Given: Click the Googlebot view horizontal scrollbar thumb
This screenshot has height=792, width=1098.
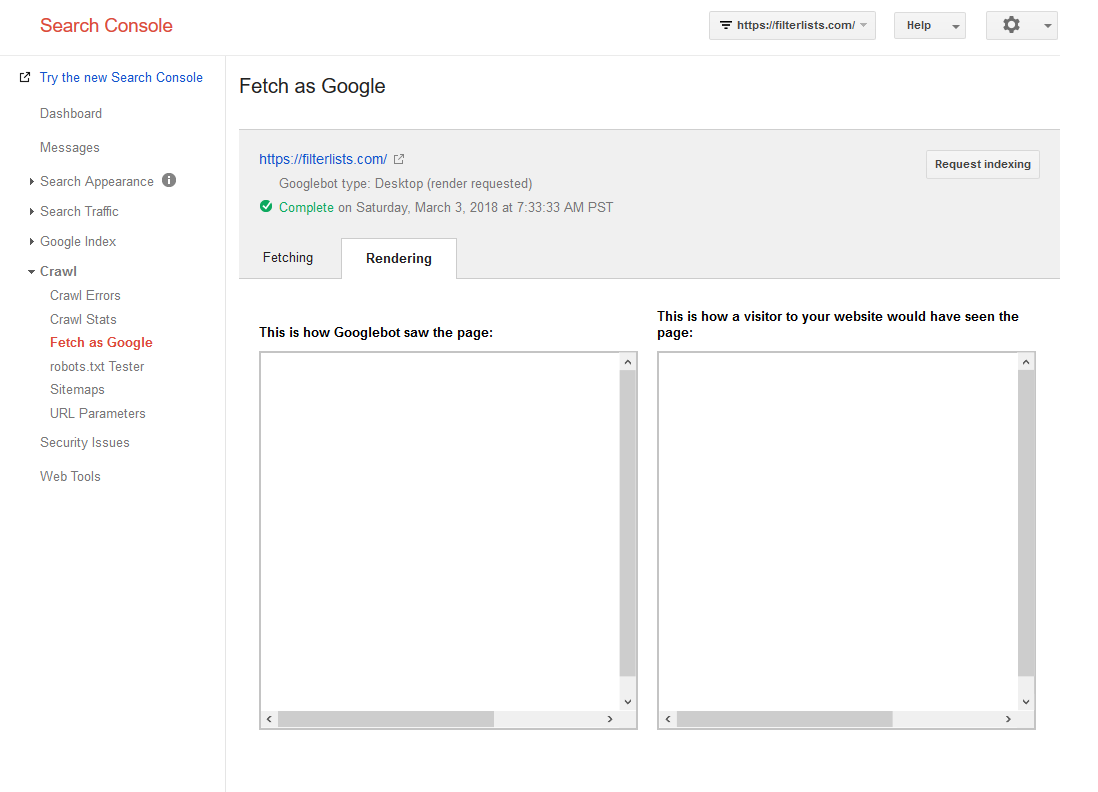Looking at the screenshot, I should pyautogui.click(x=386, y=719).
